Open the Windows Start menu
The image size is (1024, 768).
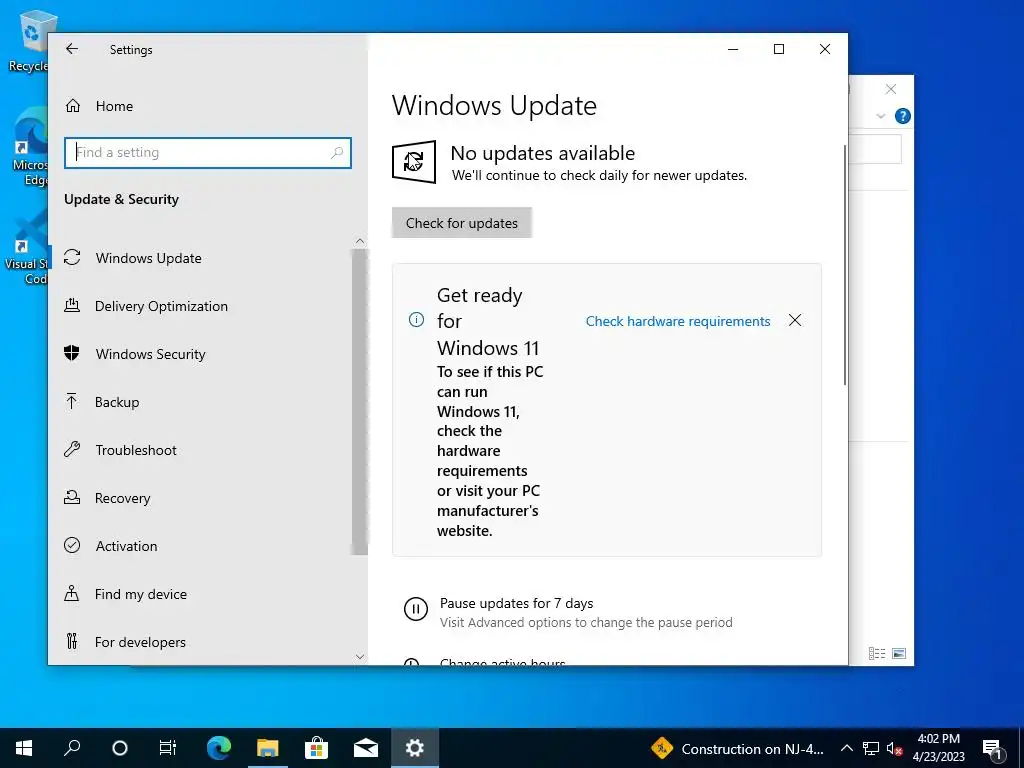[24, 748]
